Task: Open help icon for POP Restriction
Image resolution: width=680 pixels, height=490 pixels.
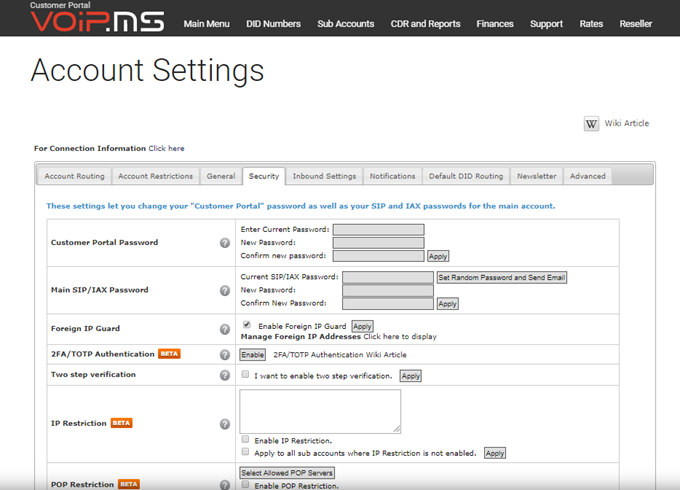Action: coord(225,485)
